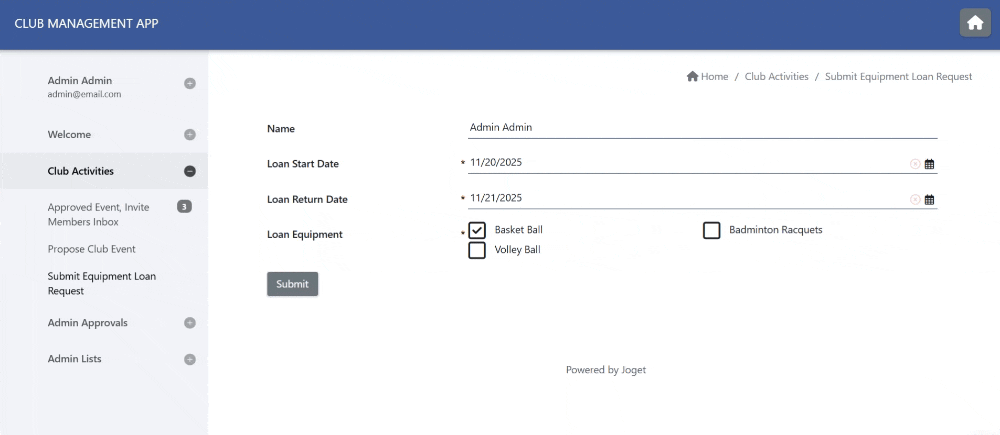Follow the Club Activities breadcrumb link
Viewport: 1000px width, 435px height.
(x=777, y=77)
